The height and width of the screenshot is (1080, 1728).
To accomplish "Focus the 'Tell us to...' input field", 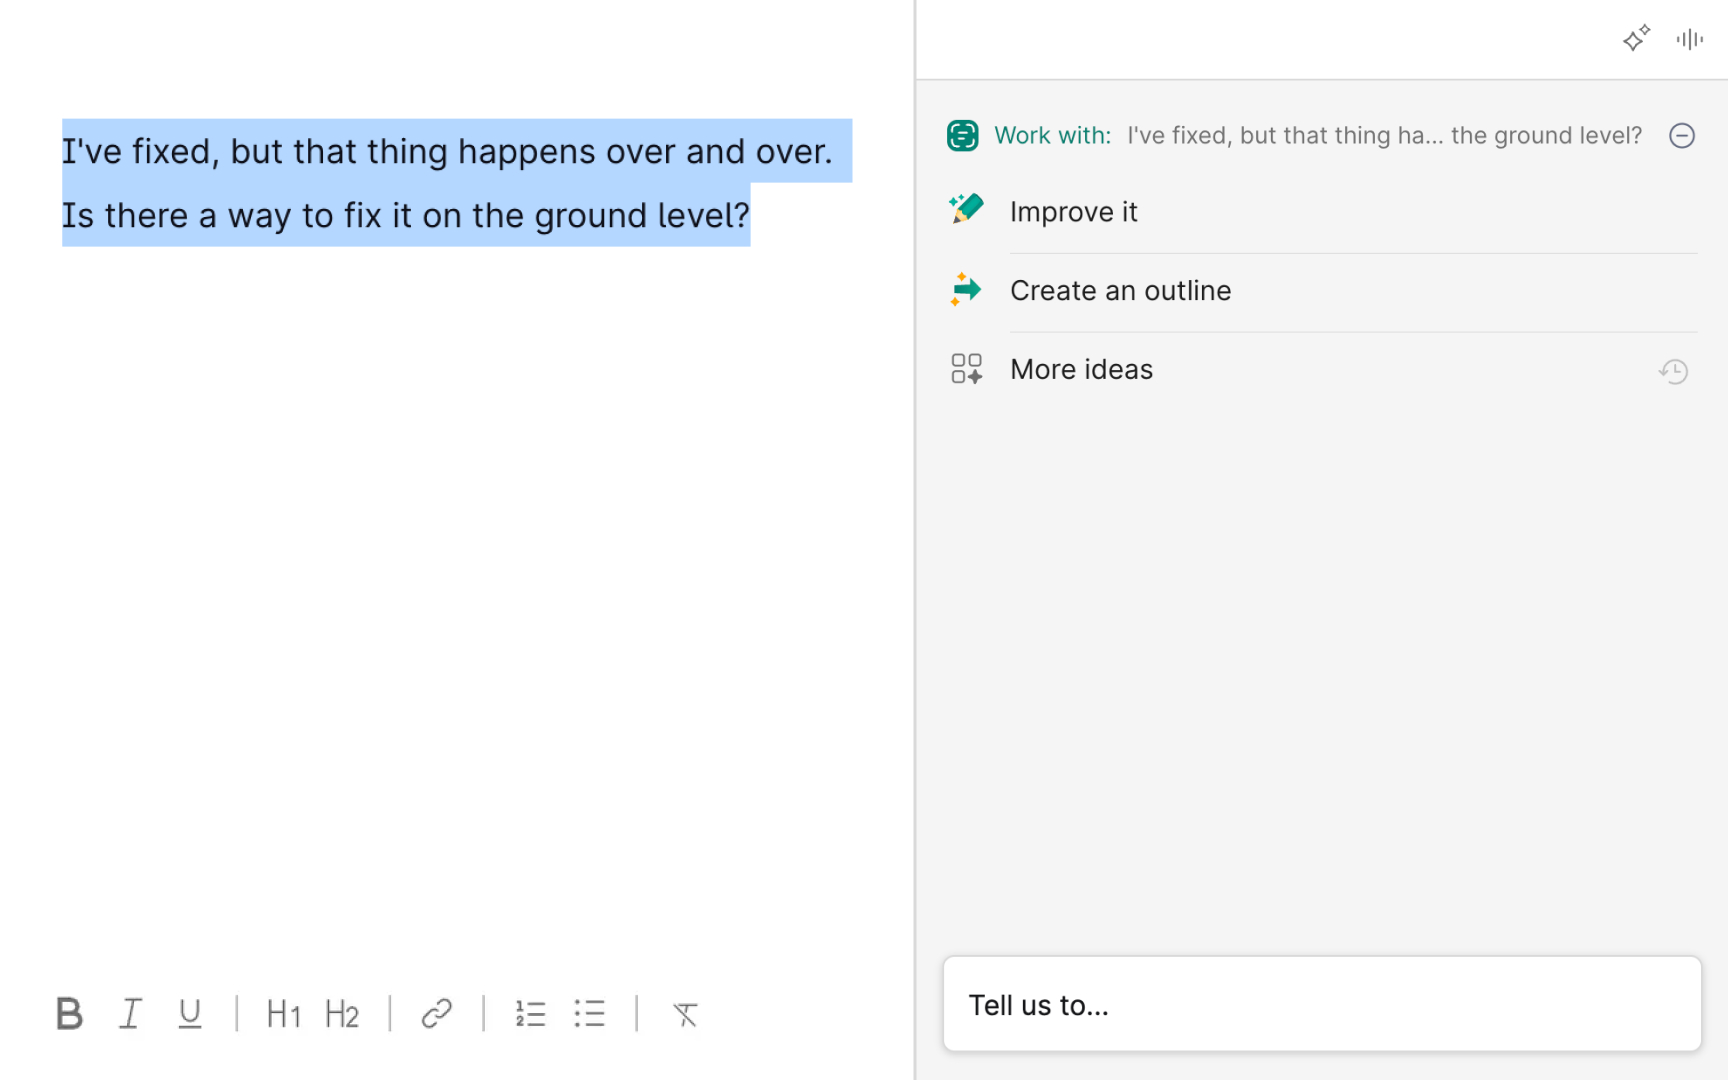I will 1321,1005.
